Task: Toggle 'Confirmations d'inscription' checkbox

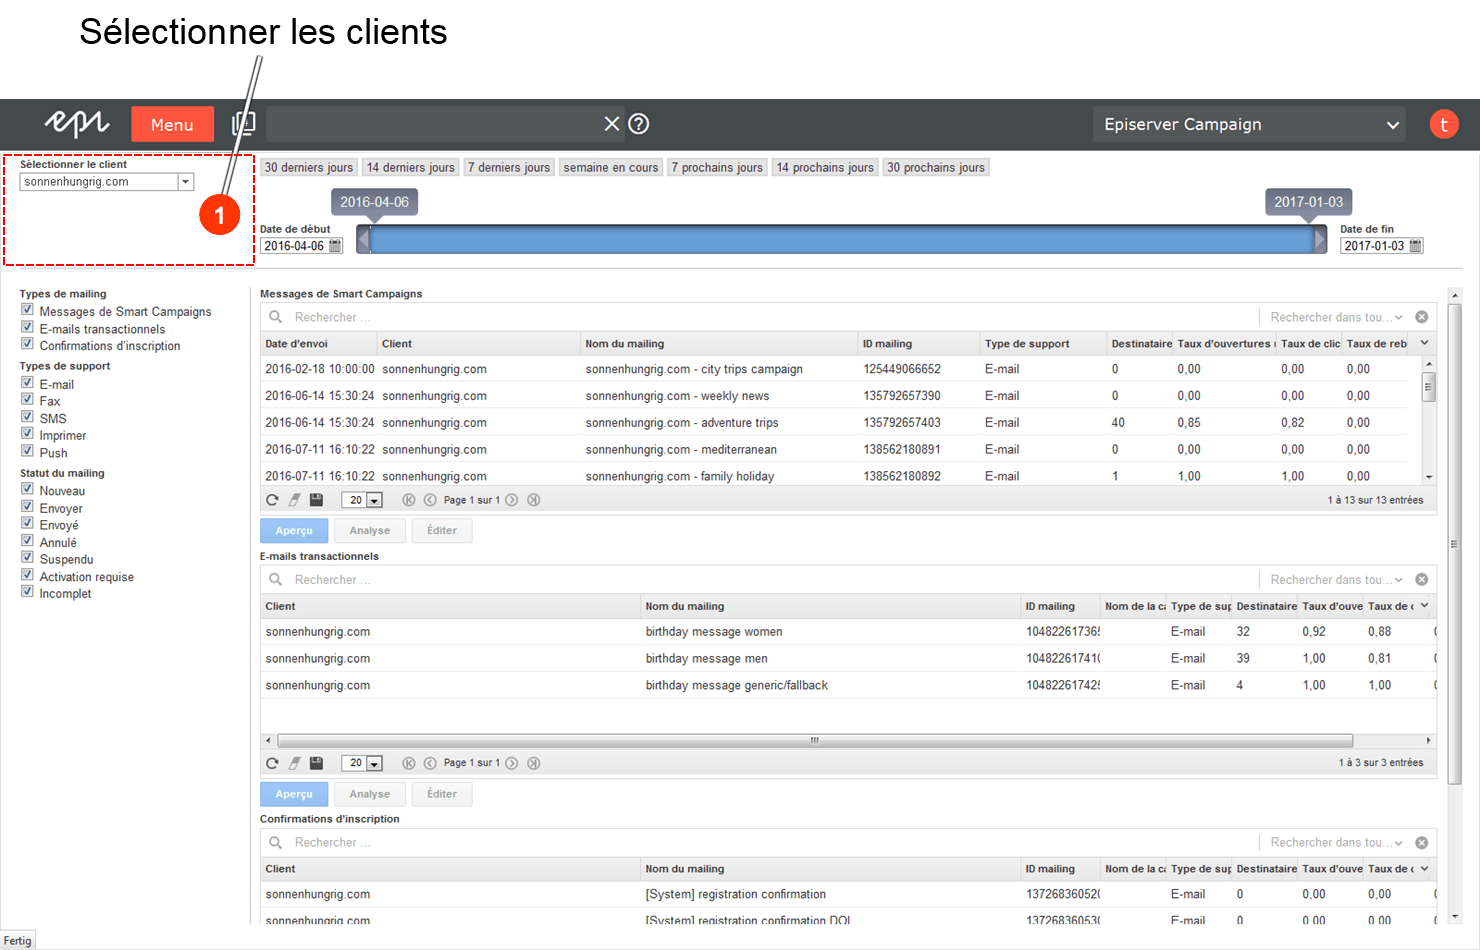Action: 27,344
